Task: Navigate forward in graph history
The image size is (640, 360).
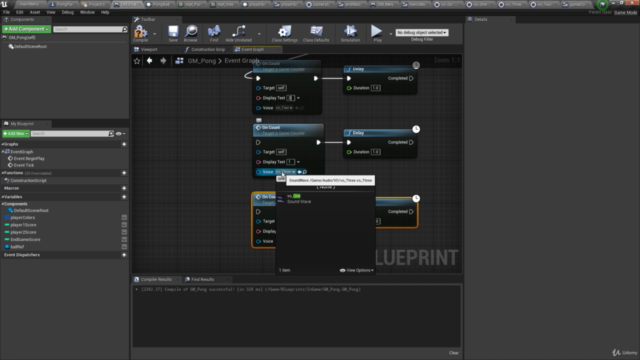Action: [163, 61]
